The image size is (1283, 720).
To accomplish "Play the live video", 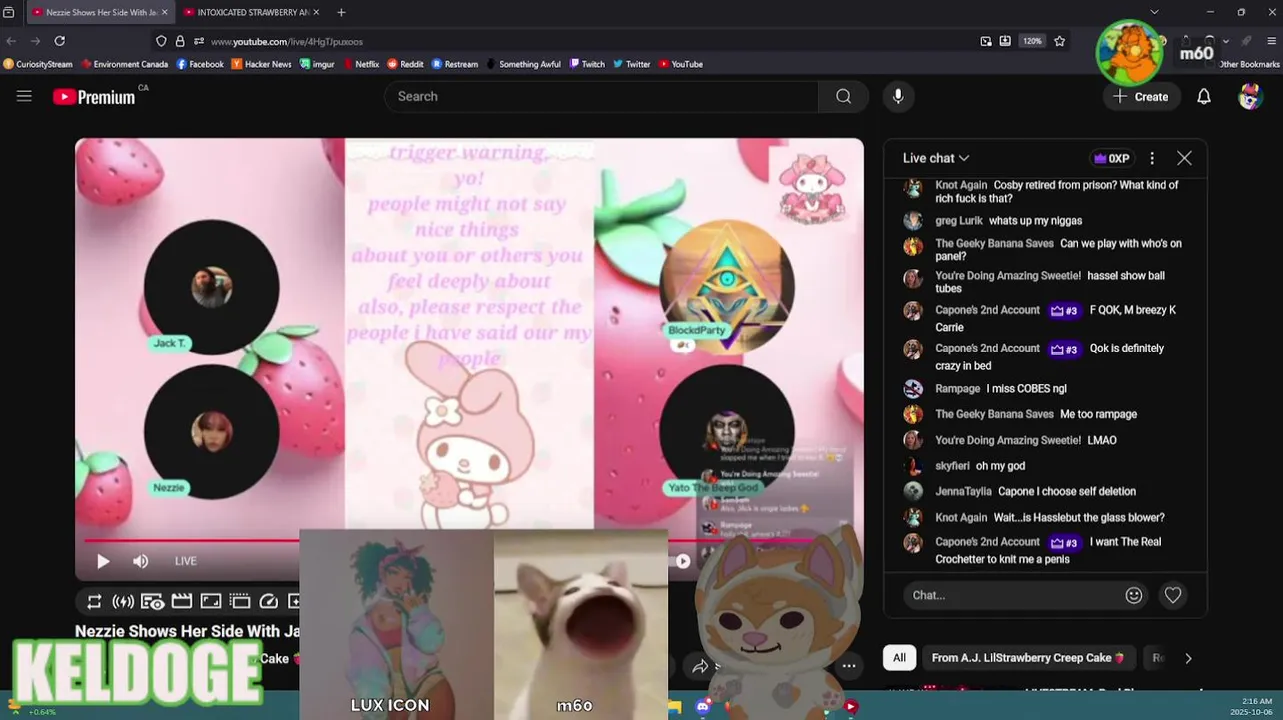I will 103,561.
